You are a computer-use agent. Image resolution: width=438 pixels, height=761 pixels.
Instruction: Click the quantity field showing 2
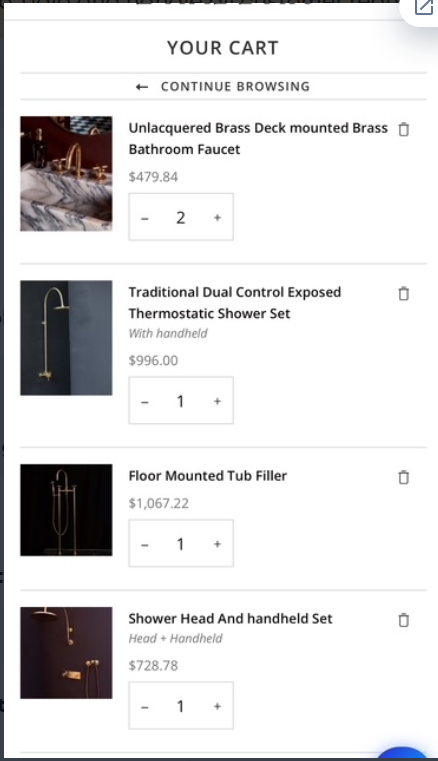point(181,217)
